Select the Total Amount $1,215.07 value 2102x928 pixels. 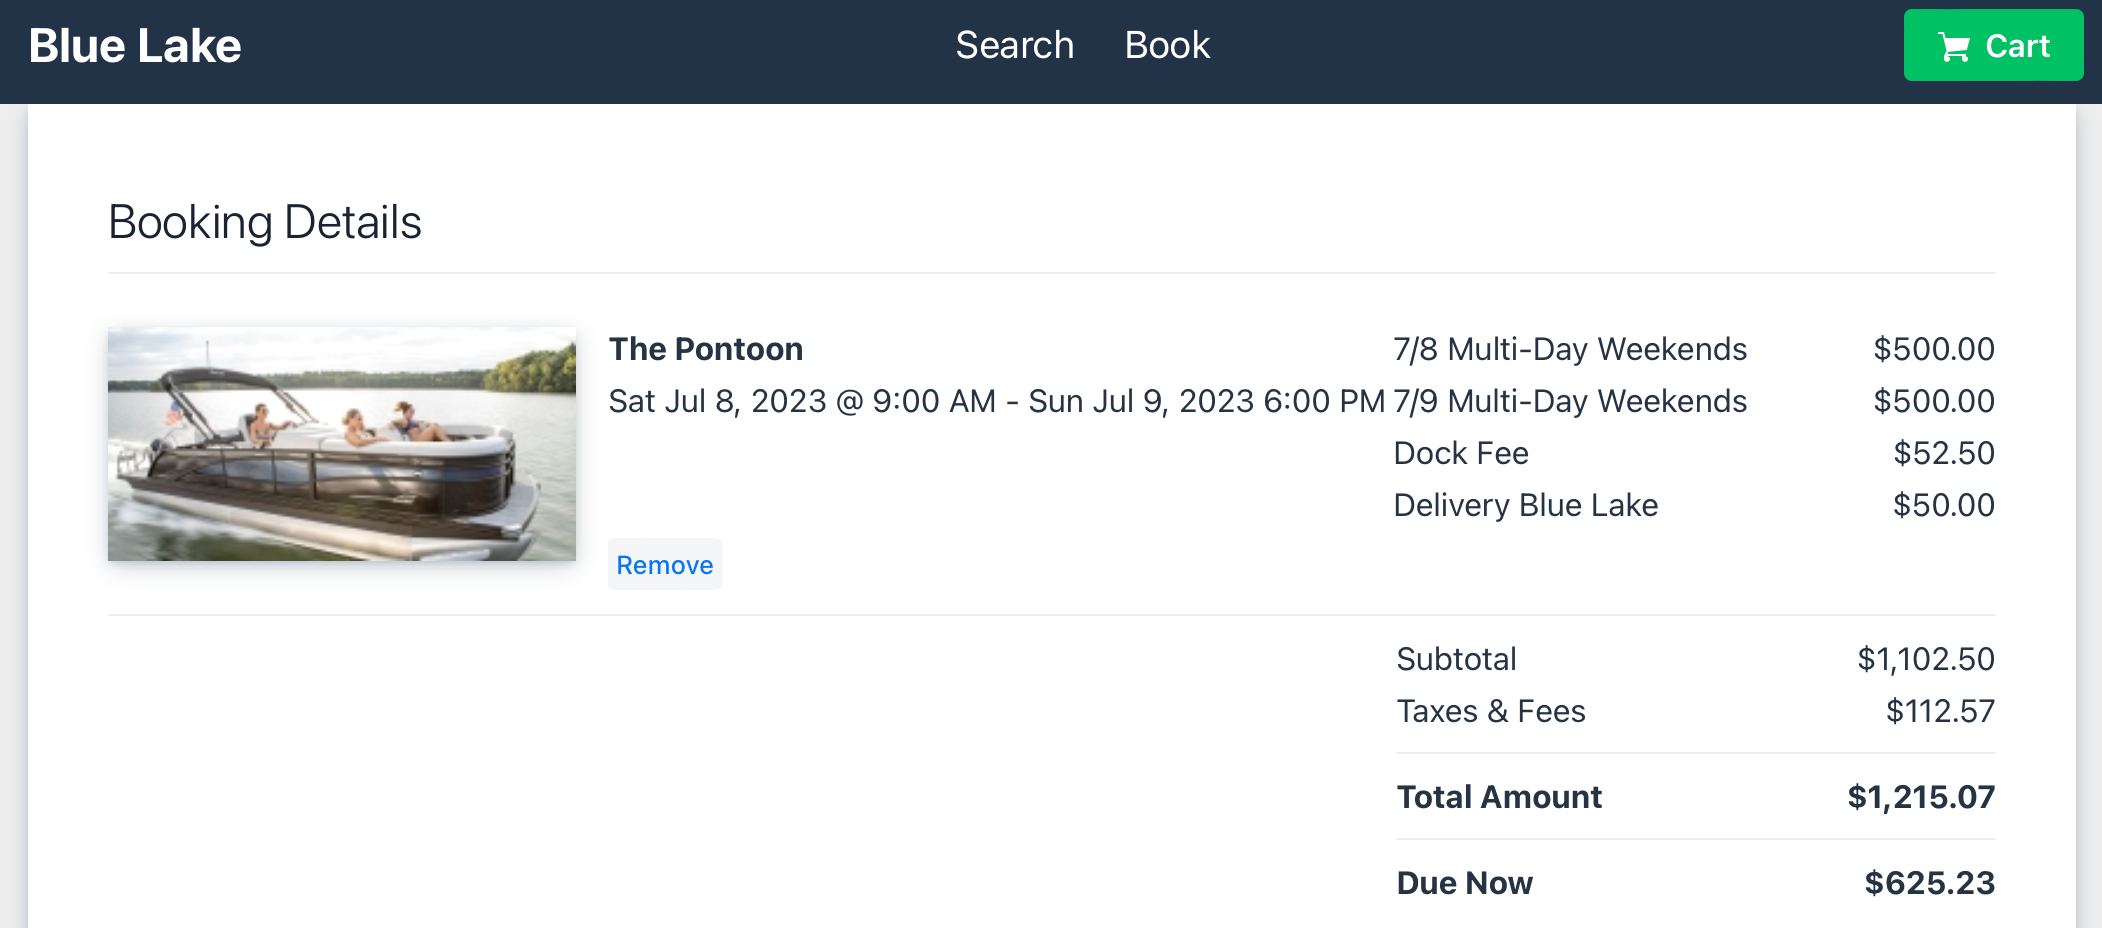point(1921,797)
